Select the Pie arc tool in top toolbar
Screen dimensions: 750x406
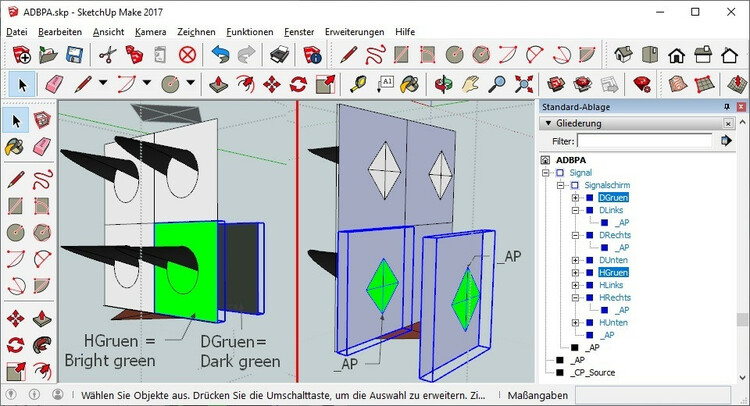pos(587,55)
